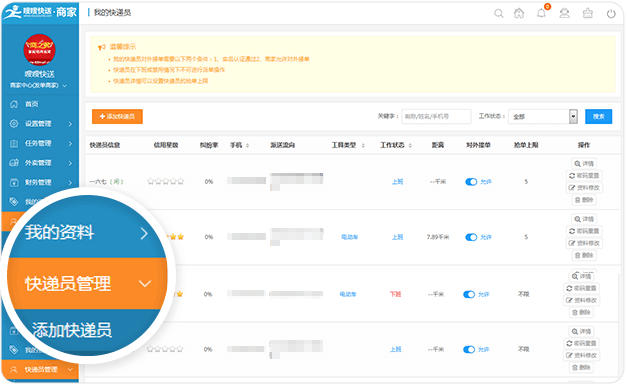The width and height of the screenshot is (627, 384).
Task: Click the brand logo at top left
Action: pos(40,12)
